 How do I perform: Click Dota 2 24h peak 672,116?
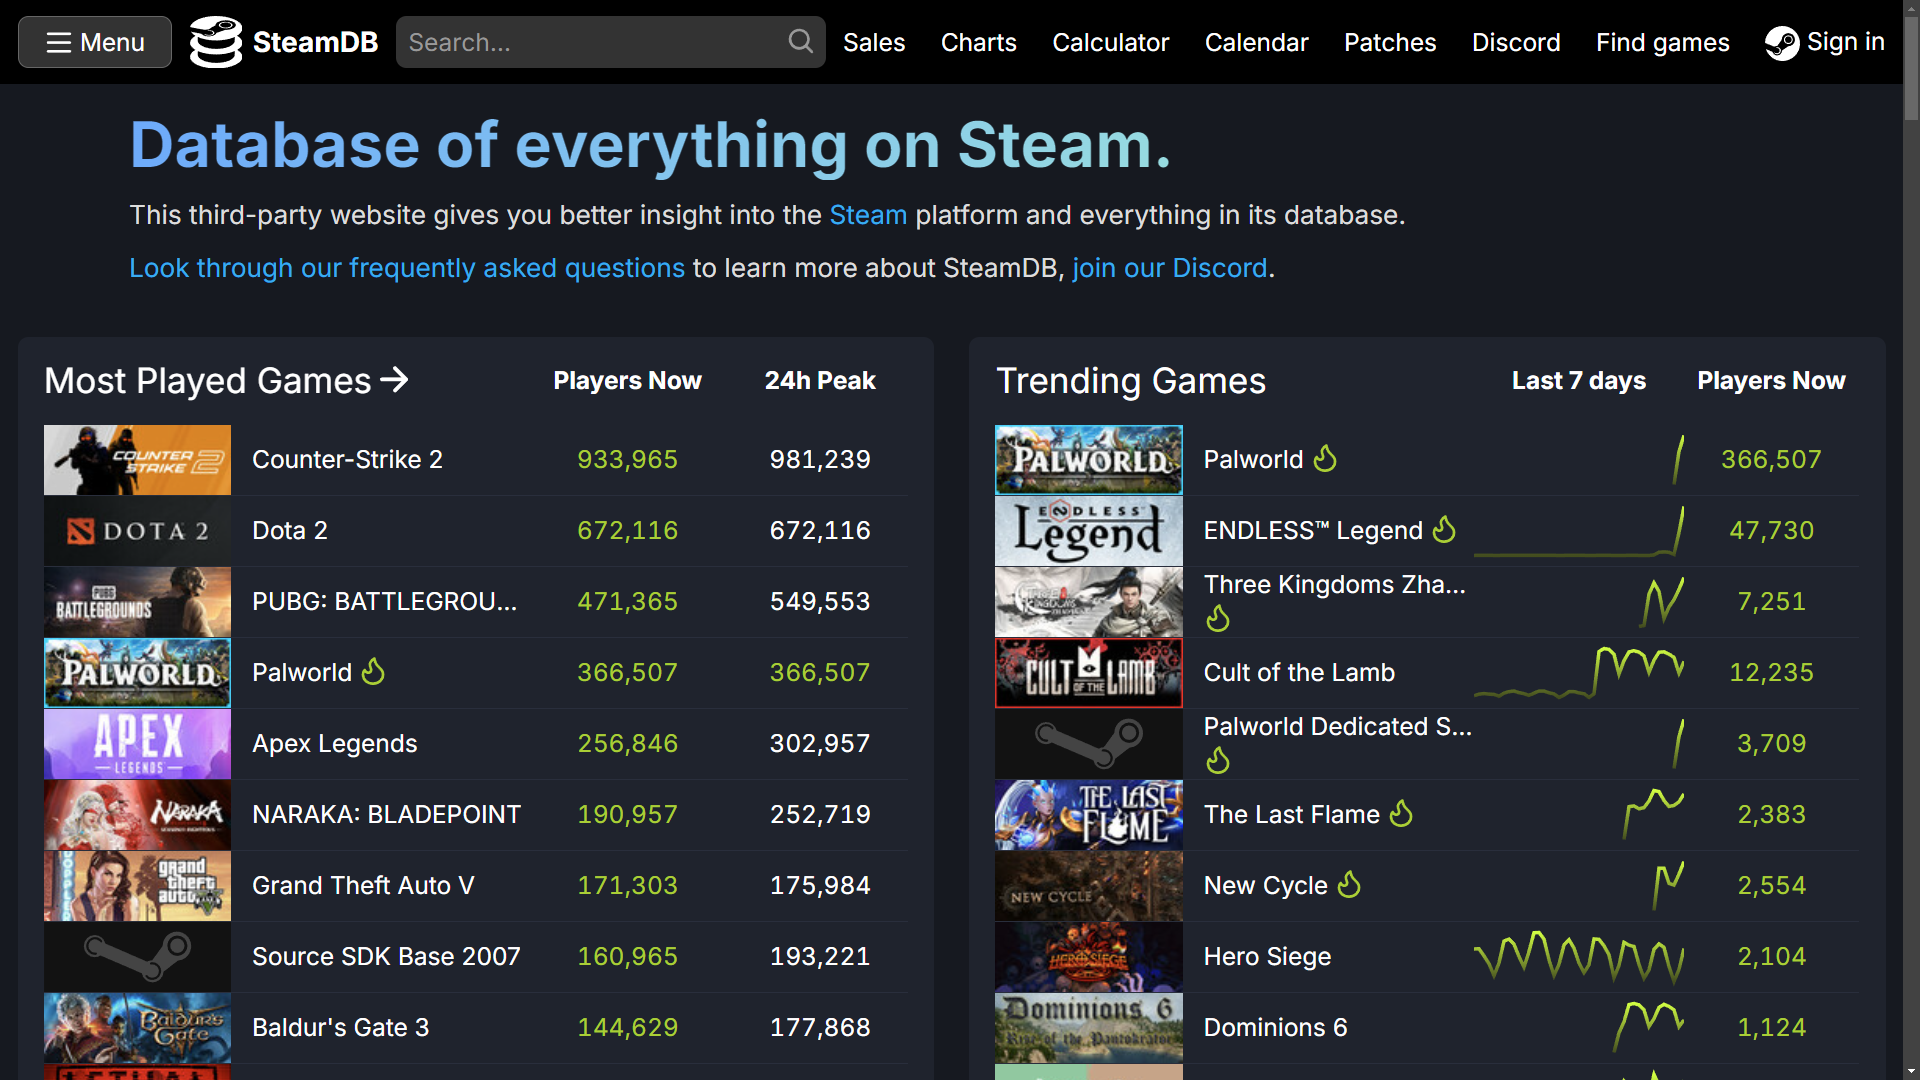(x=820, y=531)
